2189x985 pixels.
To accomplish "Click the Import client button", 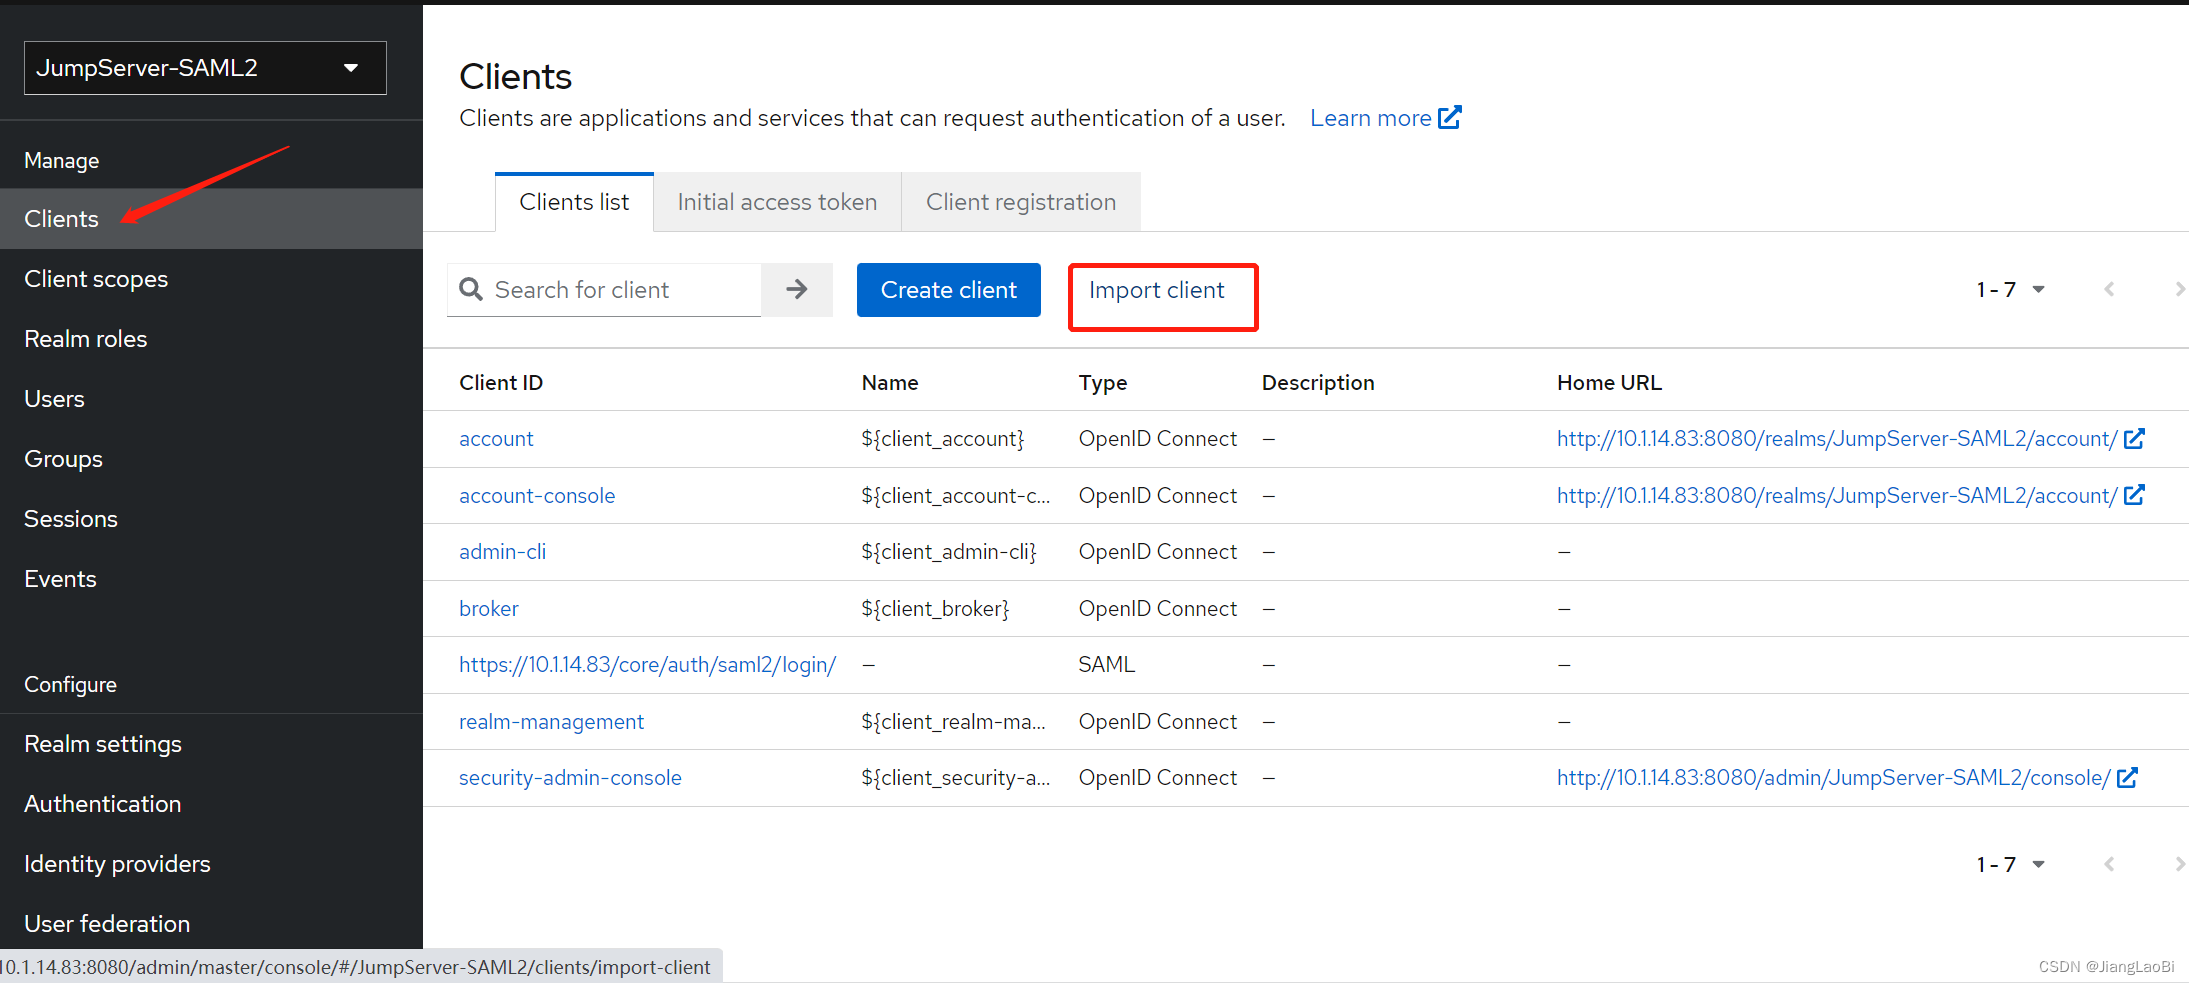I will click(1156, 289).
